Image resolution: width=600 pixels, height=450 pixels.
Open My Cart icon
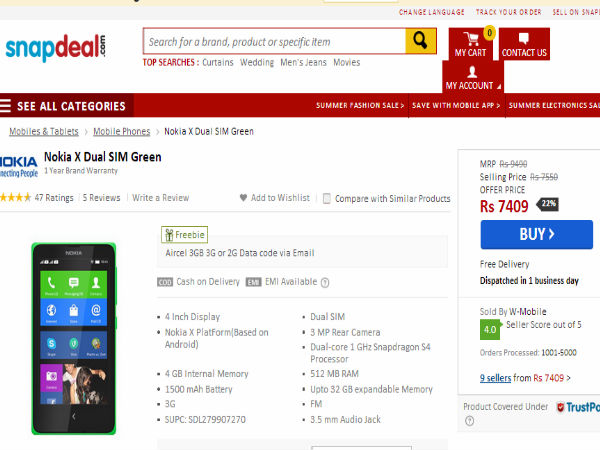tap(471, 39)
